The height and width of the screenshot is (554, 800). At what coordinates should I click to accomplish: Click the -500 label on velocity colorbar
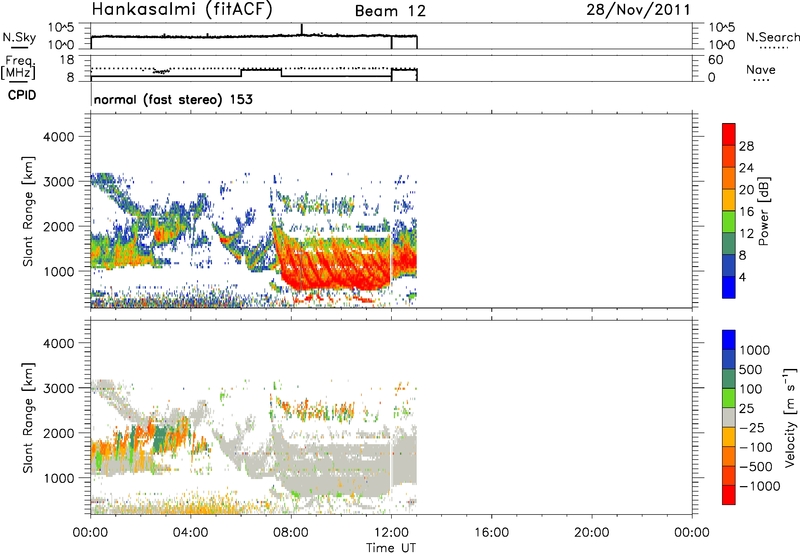point(755,467)
